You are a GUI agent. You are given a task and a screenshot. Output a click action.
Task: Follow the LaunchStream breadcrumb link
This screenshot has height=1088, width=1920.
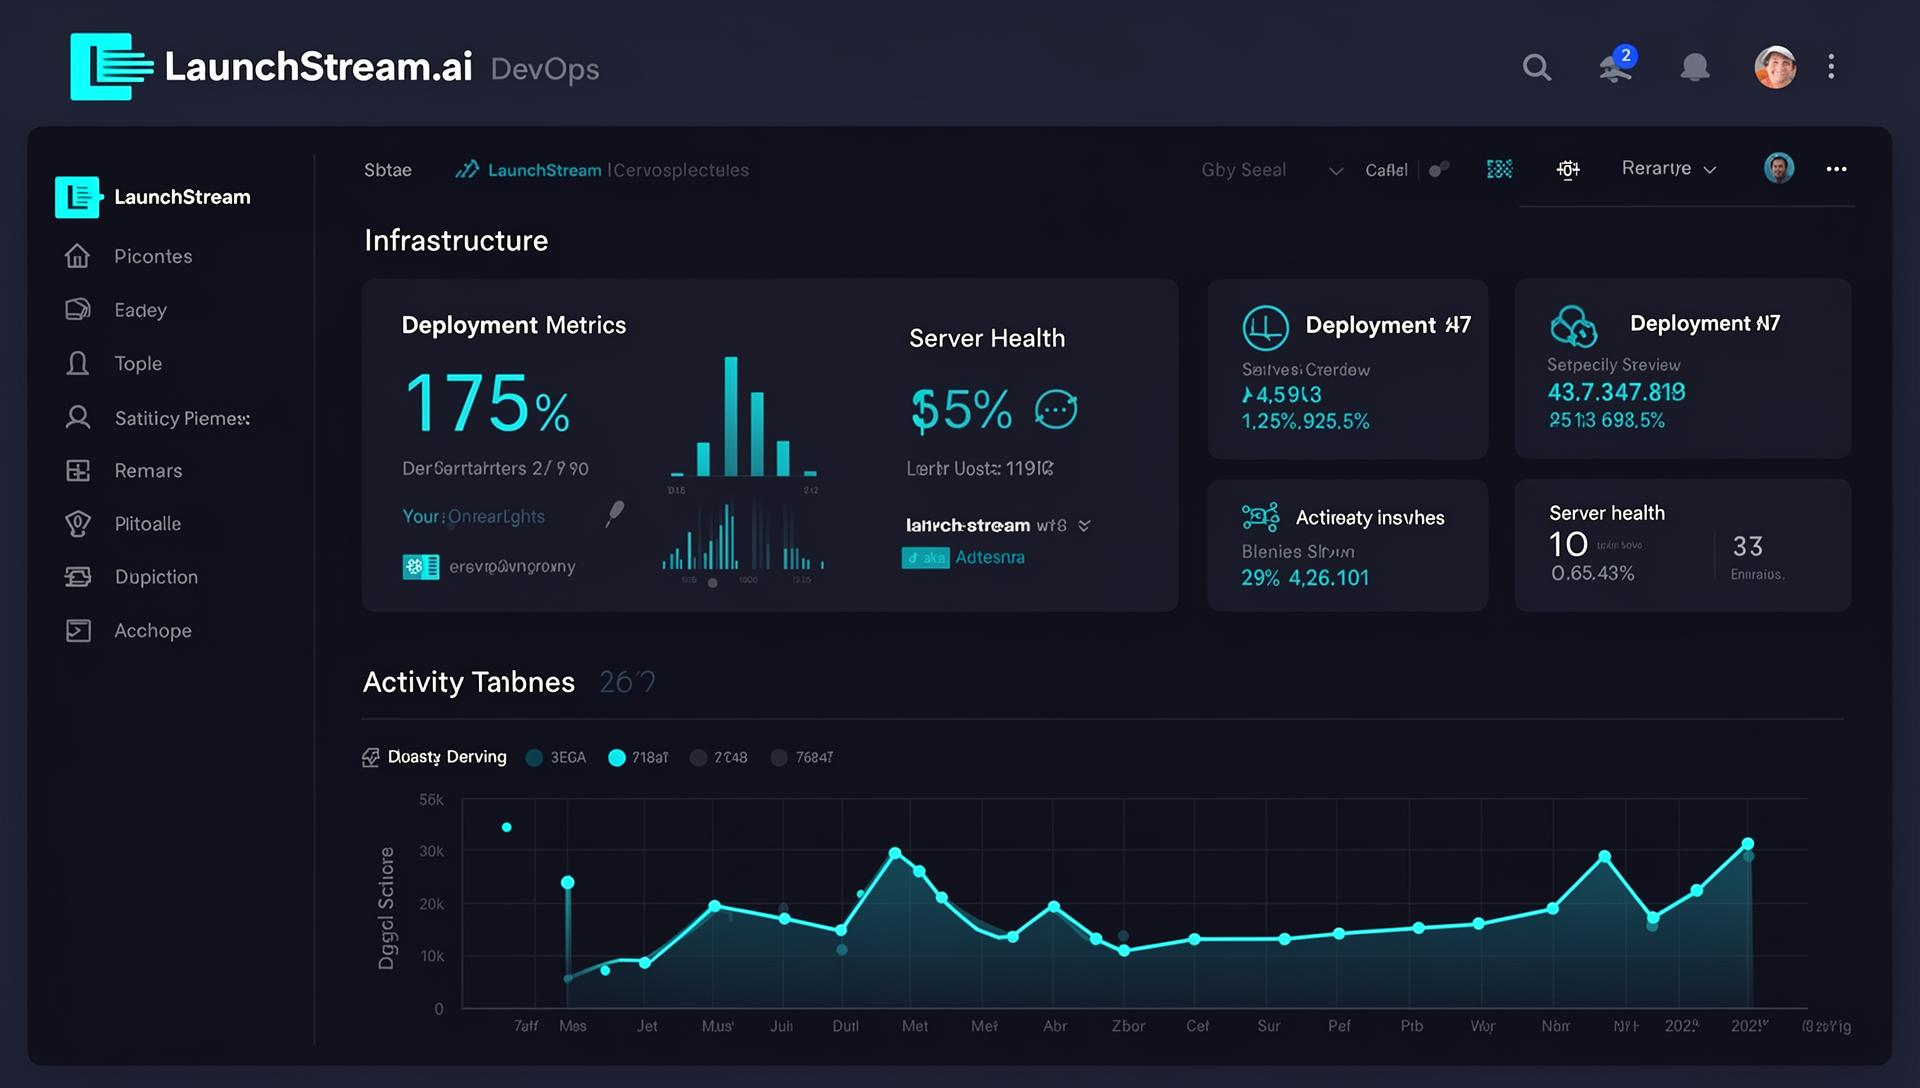544,170
